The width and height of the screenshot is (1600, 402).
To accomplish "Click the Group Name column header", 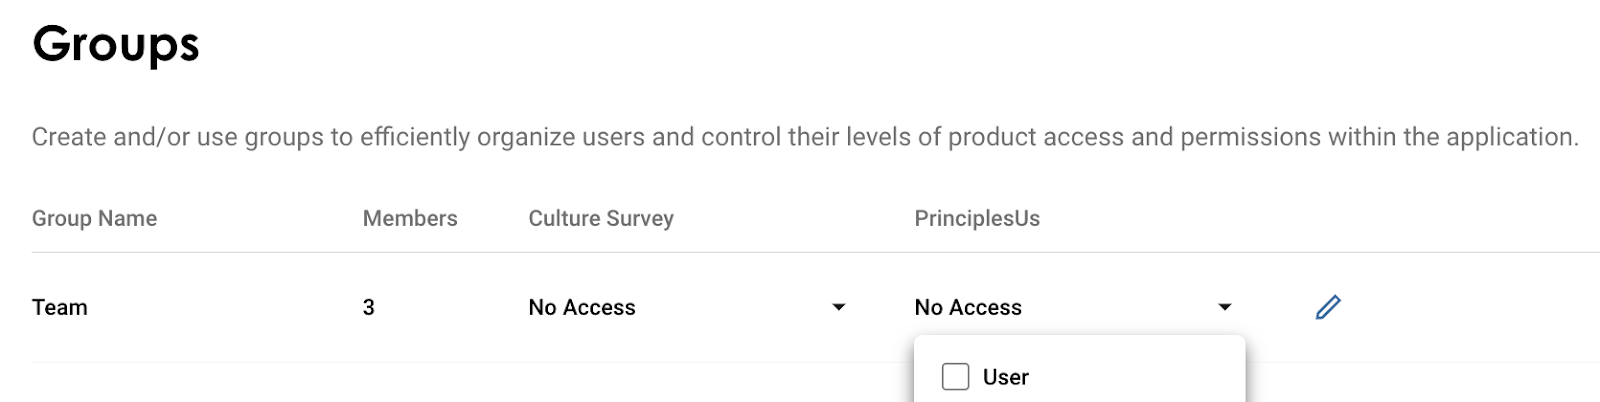I will click(94, 219).
